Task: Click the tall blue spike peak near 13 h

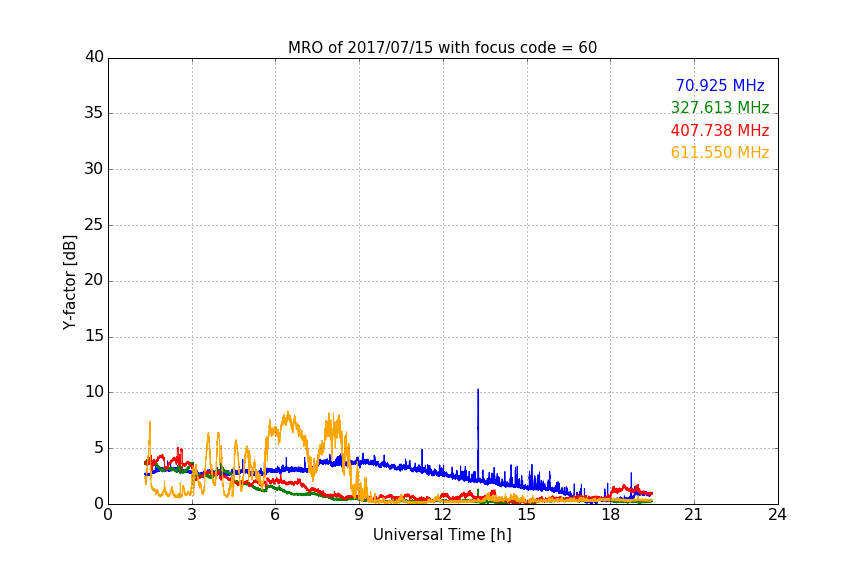Action: click(x=478, y=390)
